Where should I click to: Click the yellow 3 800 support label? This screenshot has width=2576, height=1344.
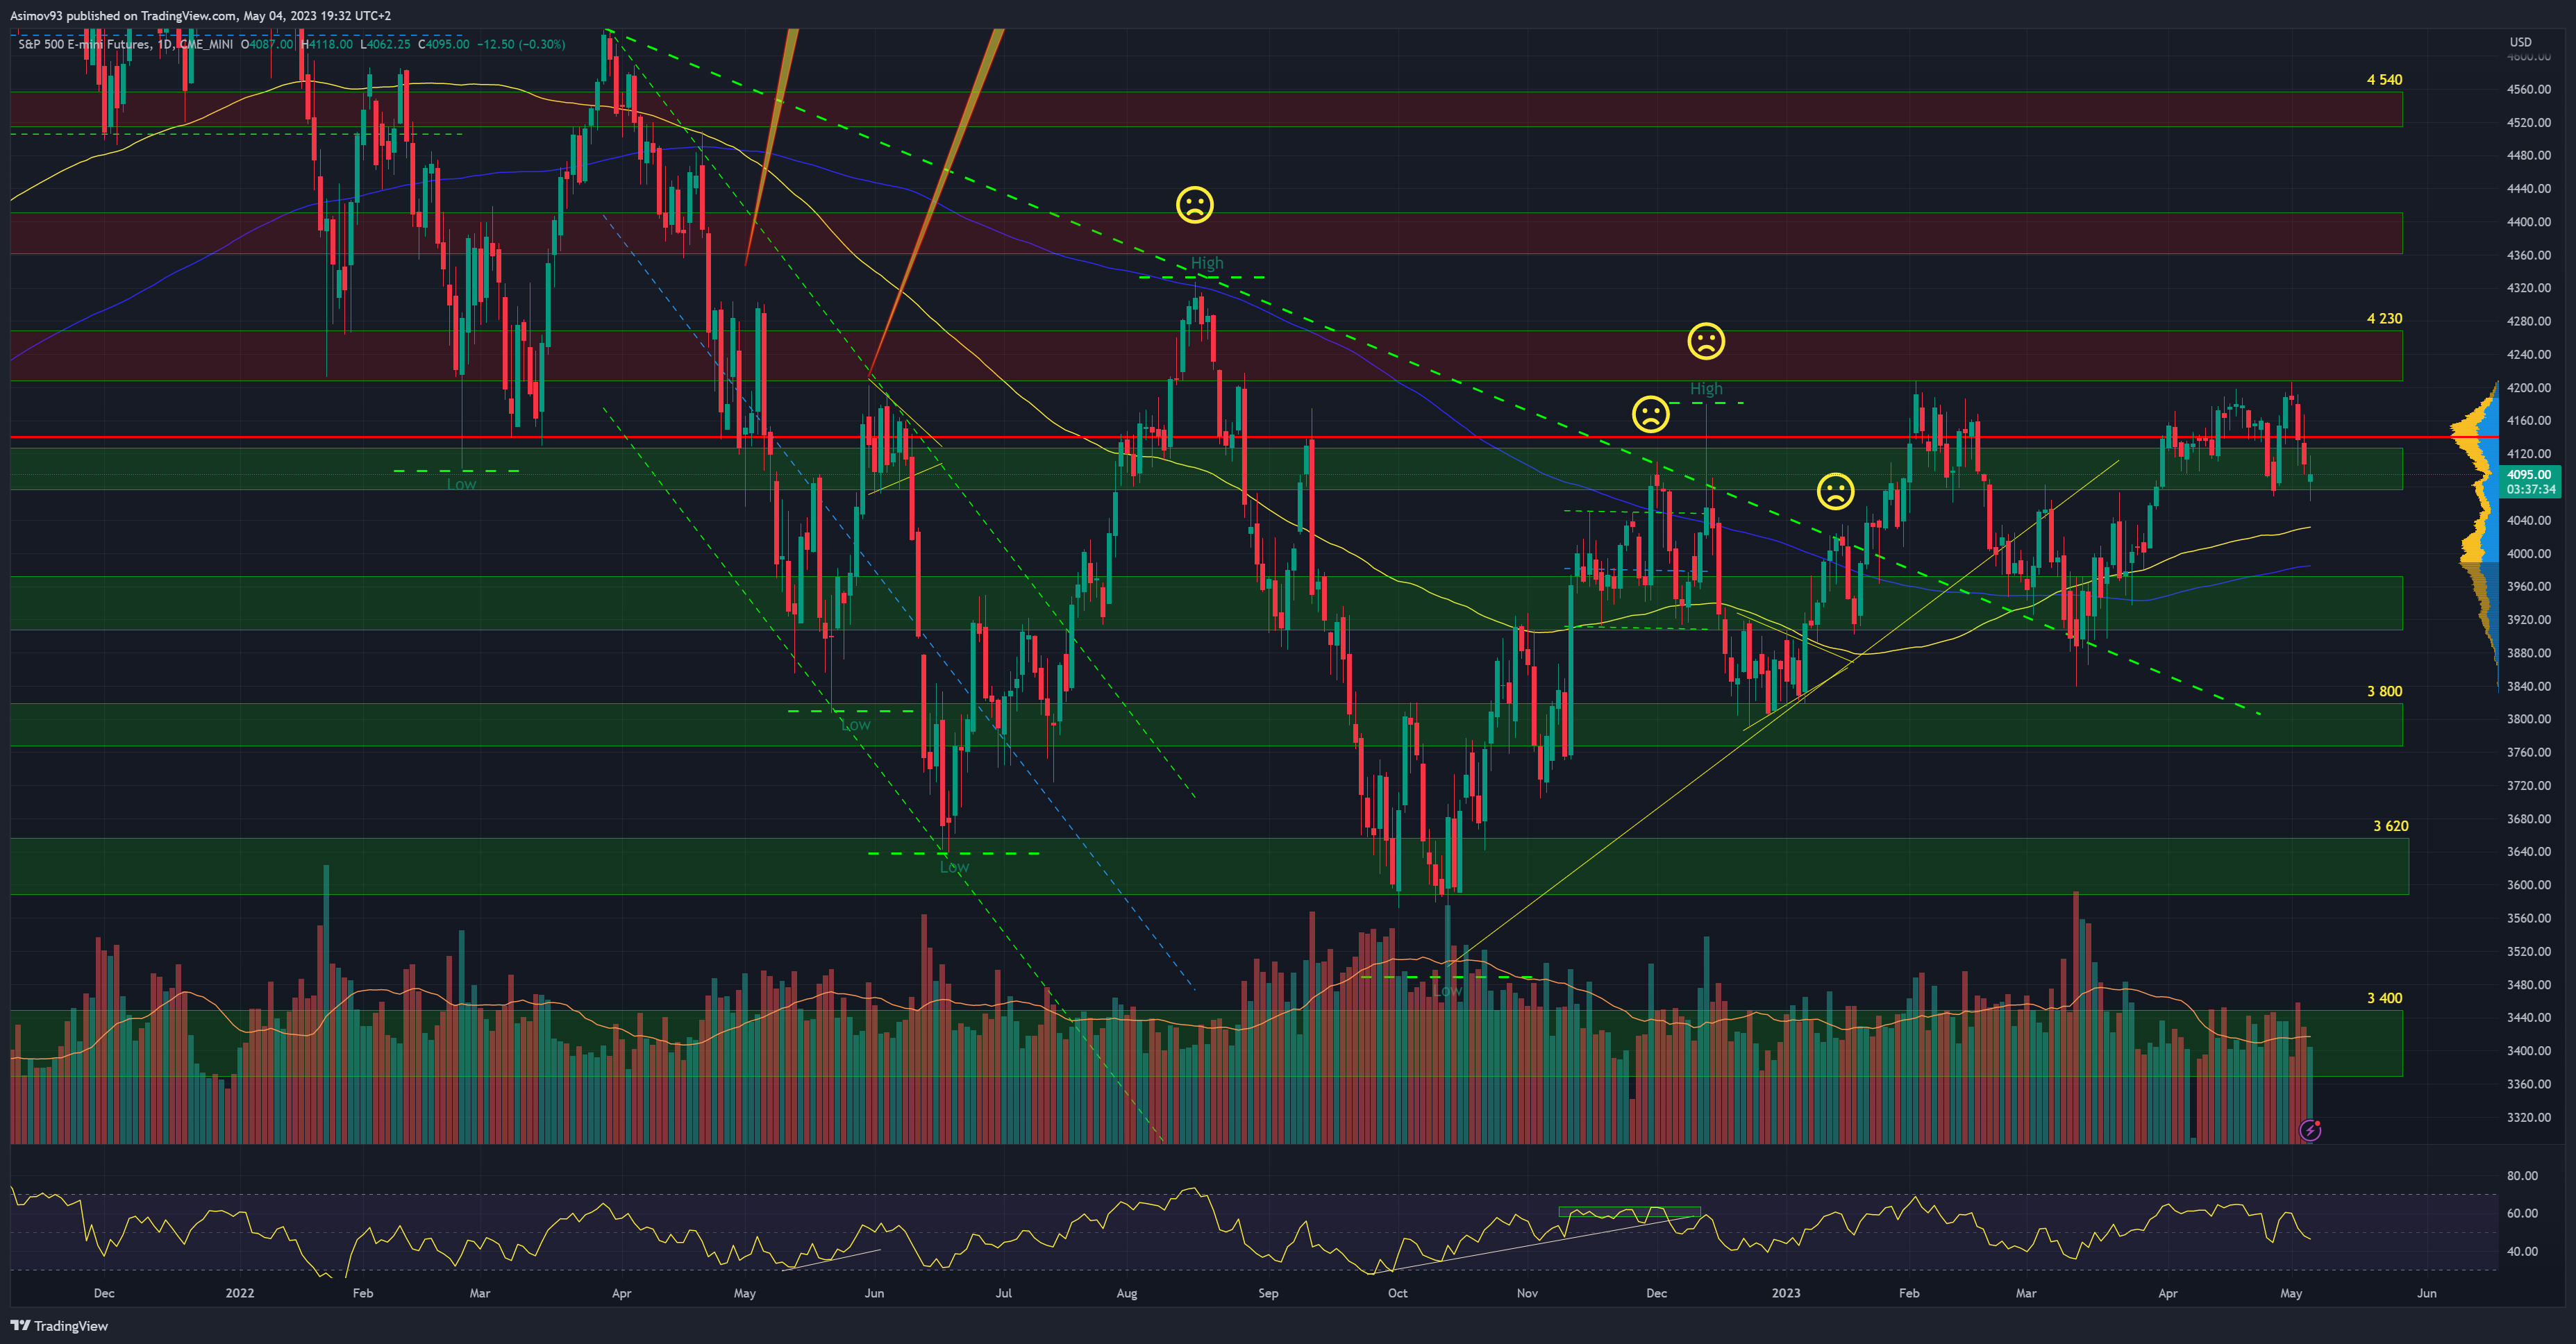point(2384,691)
